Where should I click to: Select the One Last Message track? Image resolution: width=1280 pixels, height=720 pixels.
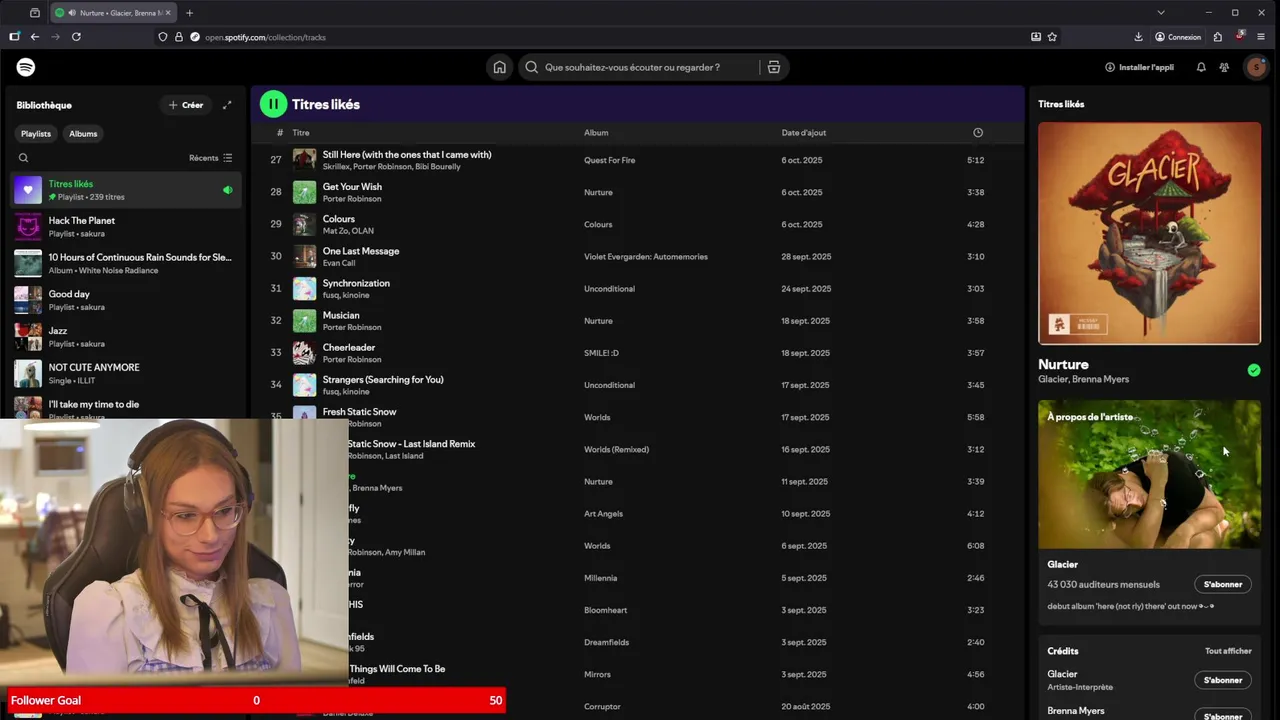[x=638, y=256]
